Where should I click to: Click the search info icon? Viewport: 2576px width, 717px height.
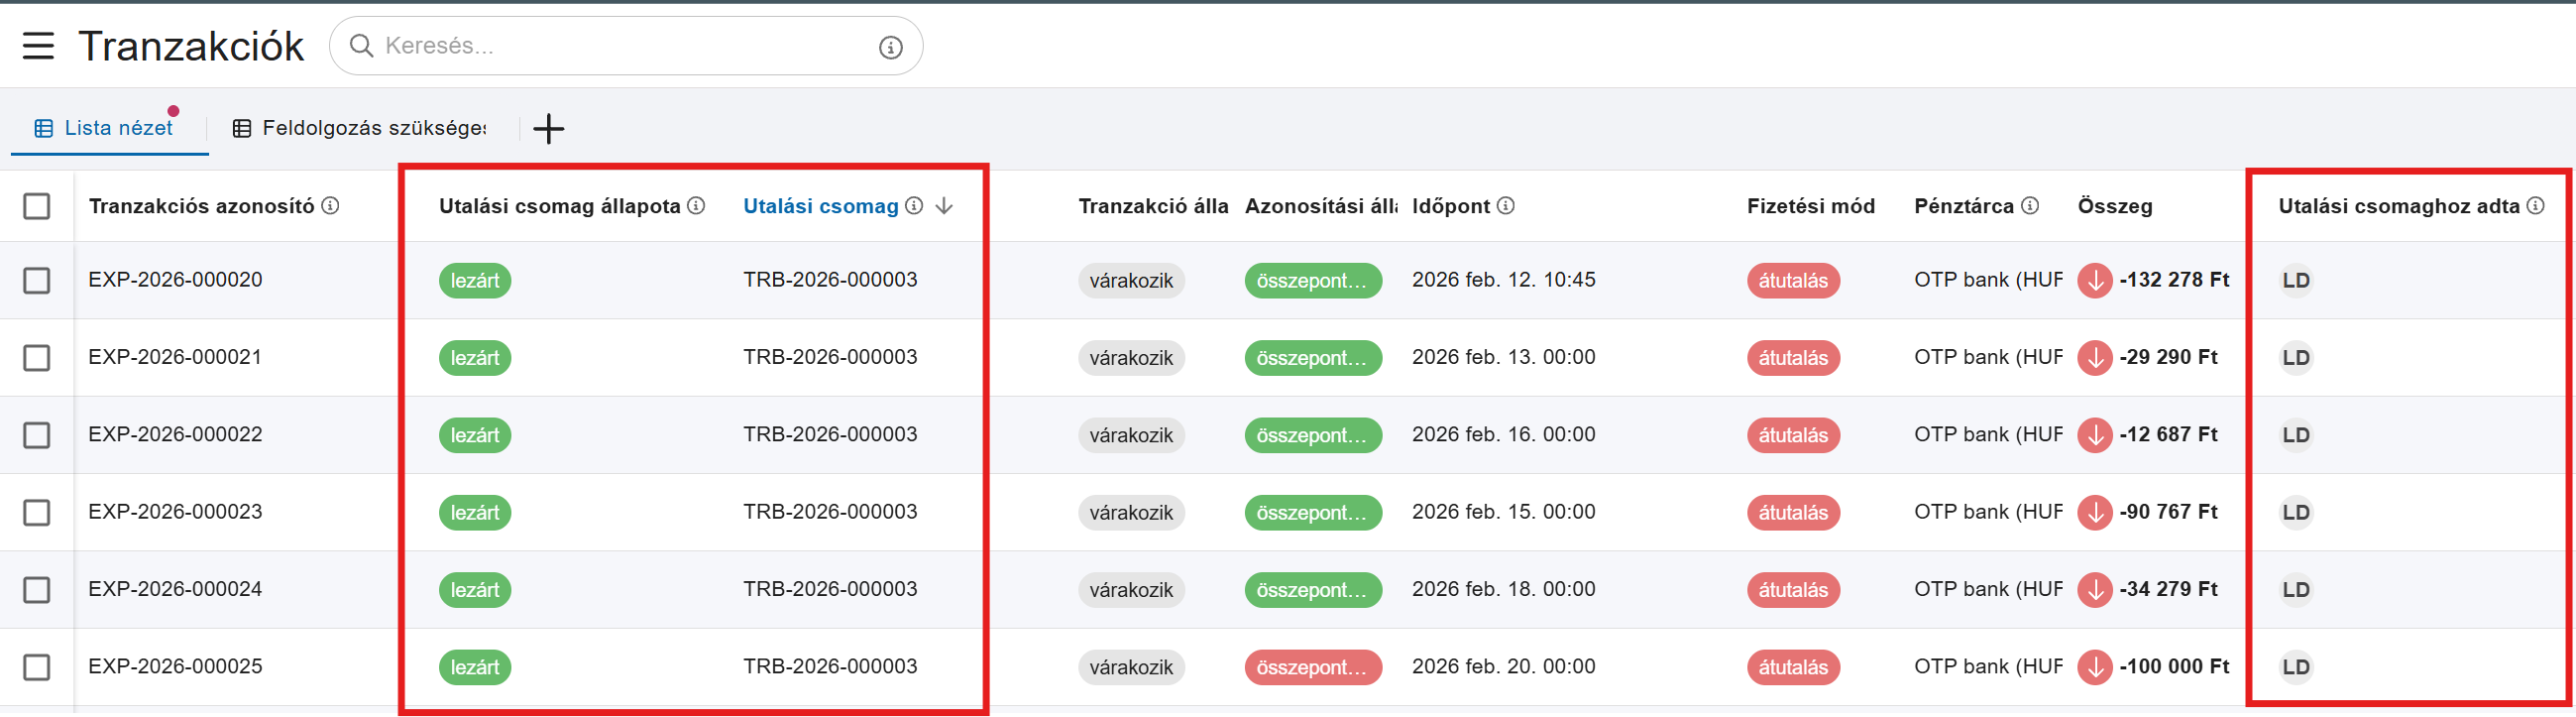pyautogui.click(x=890, y=47)
